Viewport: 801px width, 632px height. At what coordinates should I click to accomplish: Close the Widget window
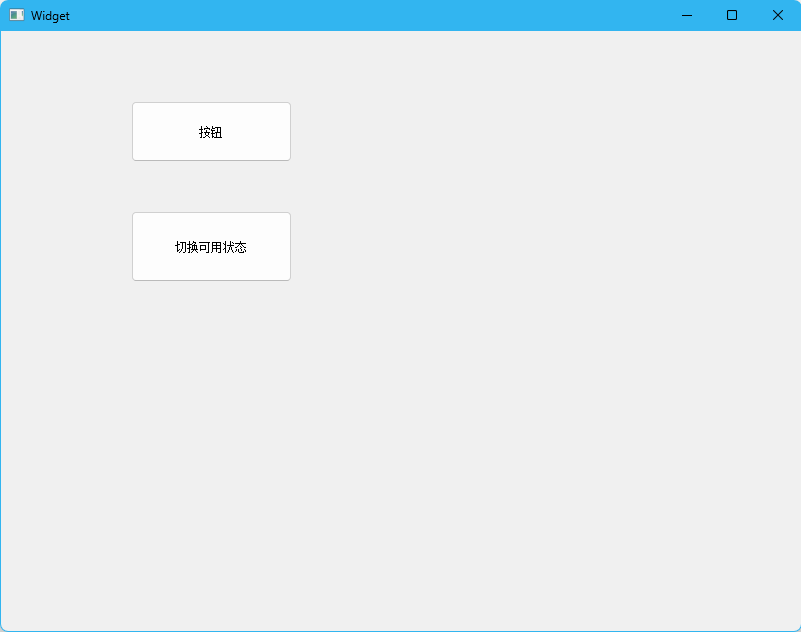778,15
